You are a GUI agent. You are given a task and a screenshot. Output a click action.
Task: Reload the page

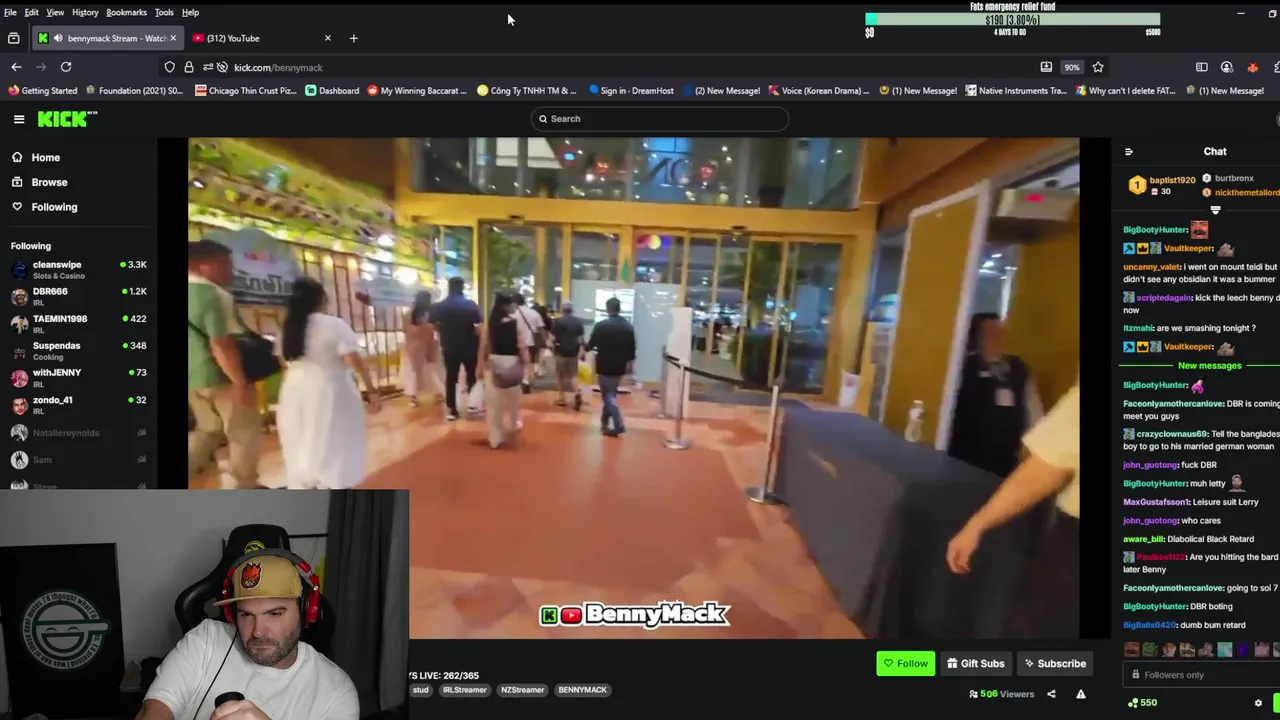pos(66,67)
